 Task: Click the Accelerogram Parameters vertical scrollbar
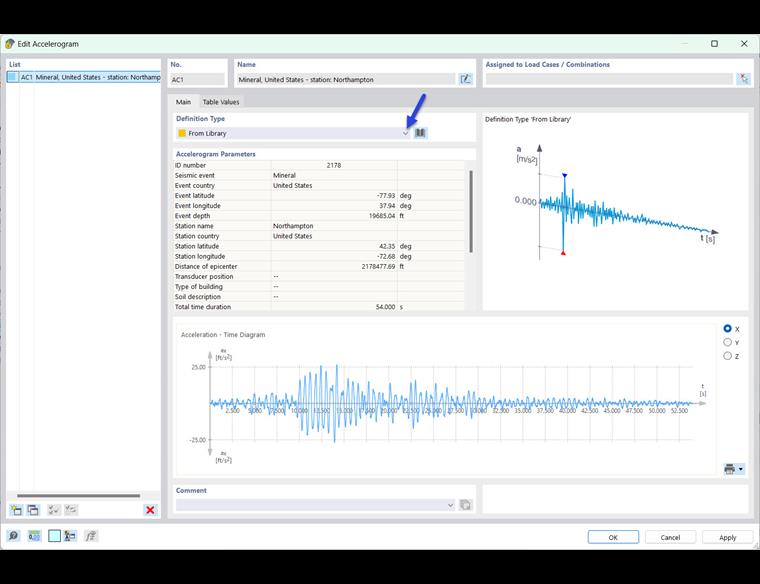(x=471, y=211)
